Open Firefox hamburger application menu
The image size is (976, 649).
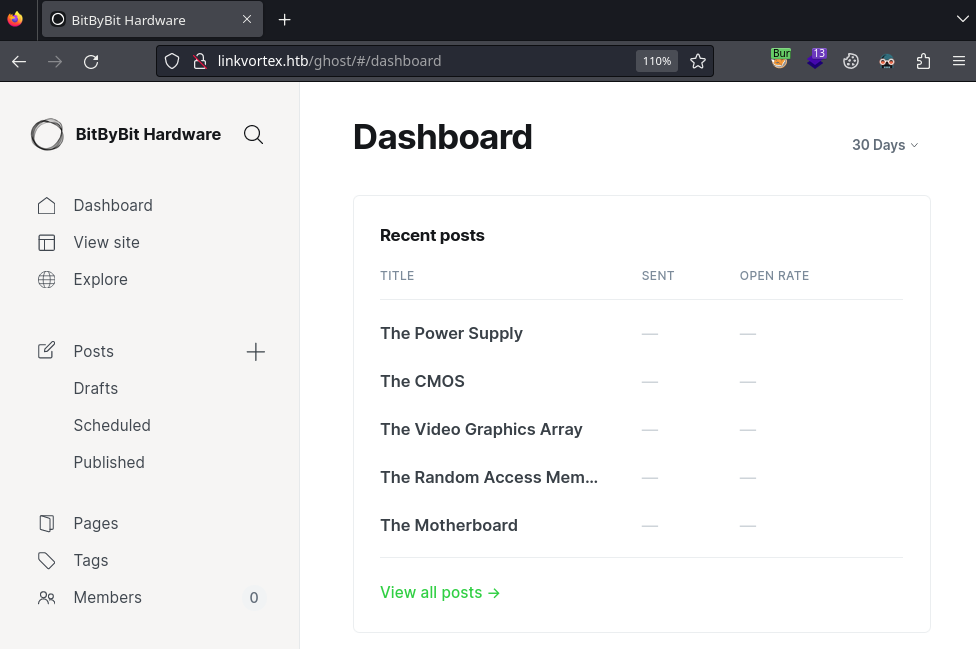click(x=959, y=61)
